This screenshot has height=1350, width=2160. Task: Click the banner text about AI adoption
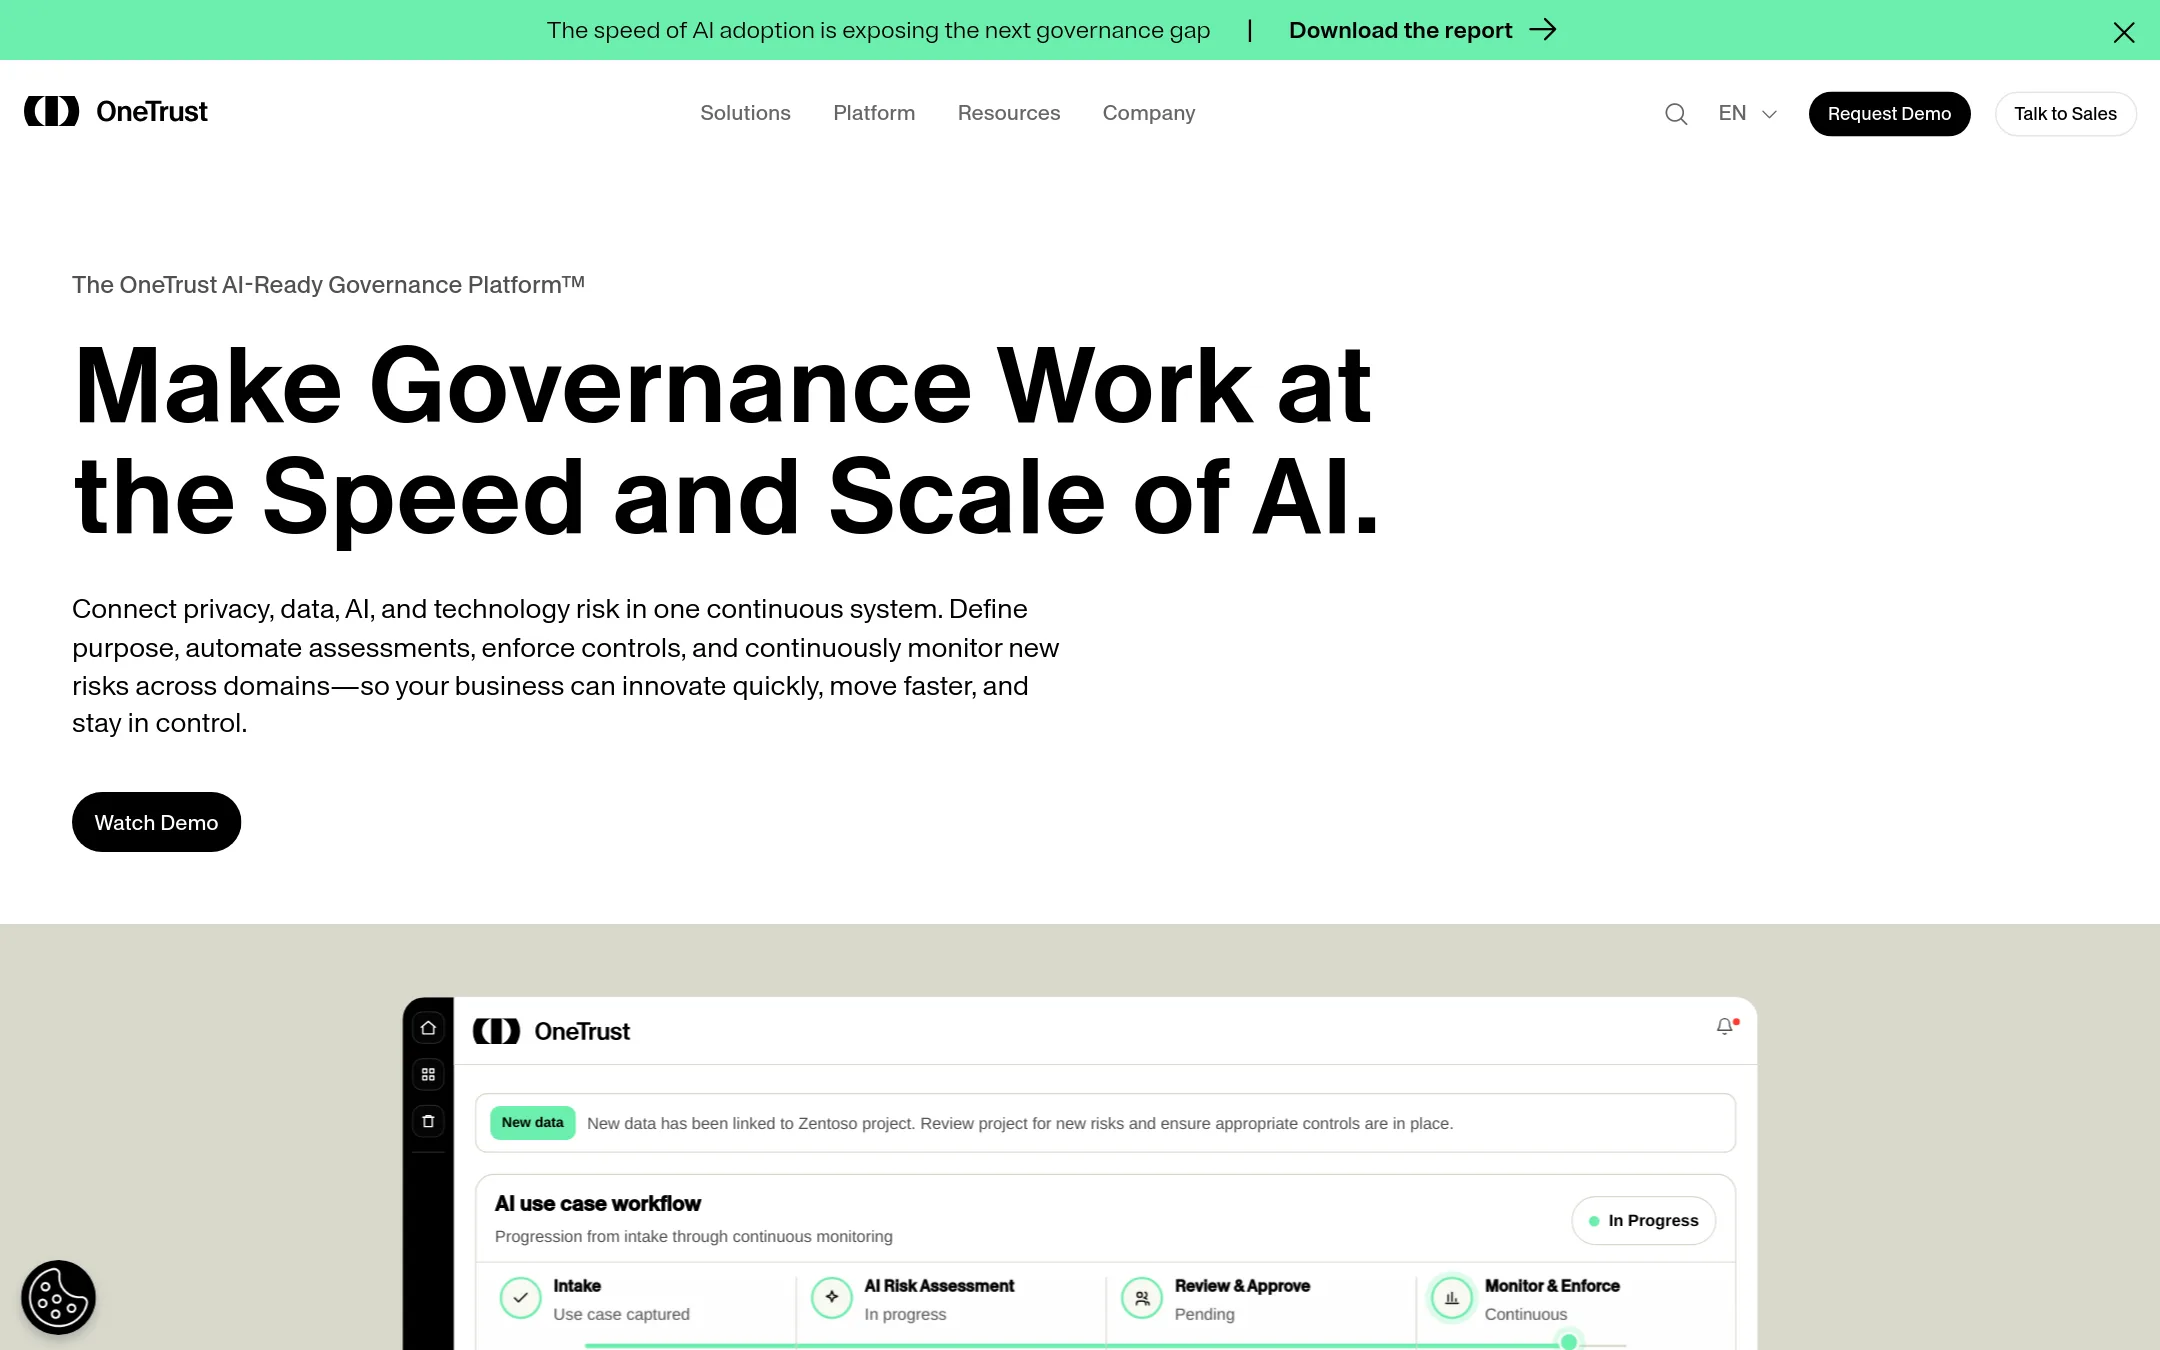pos(878,30)
